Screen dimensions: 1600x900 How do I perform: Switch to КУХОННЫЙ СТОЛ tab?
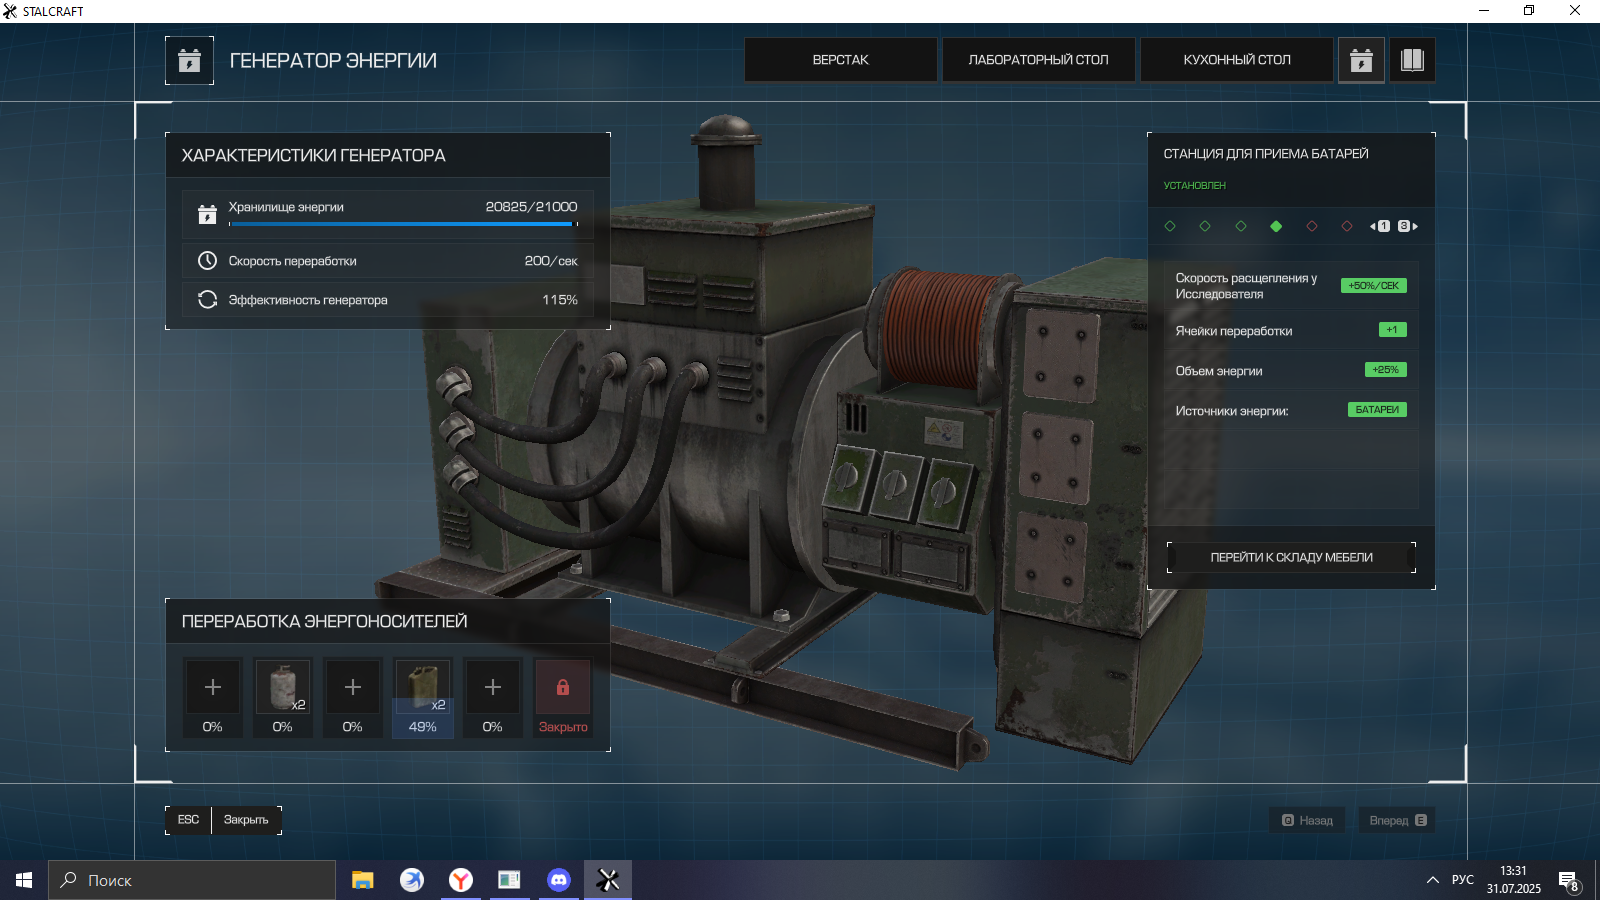(1236, 60)
